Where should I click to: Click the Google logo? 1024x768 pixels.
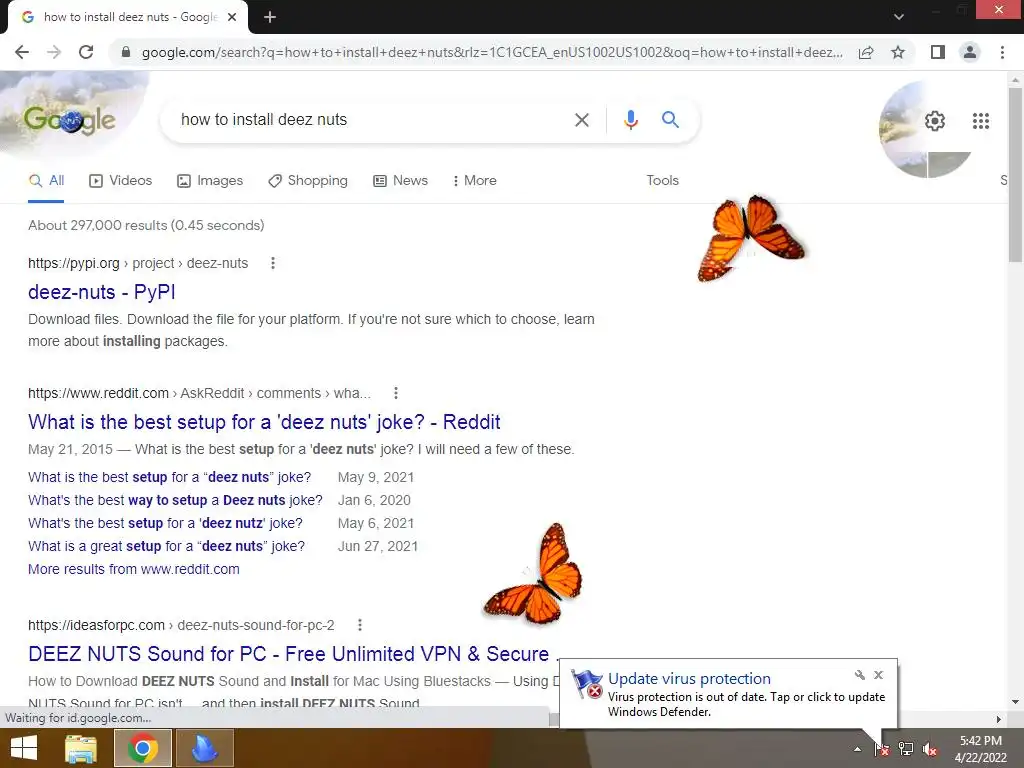click(70, 120)
